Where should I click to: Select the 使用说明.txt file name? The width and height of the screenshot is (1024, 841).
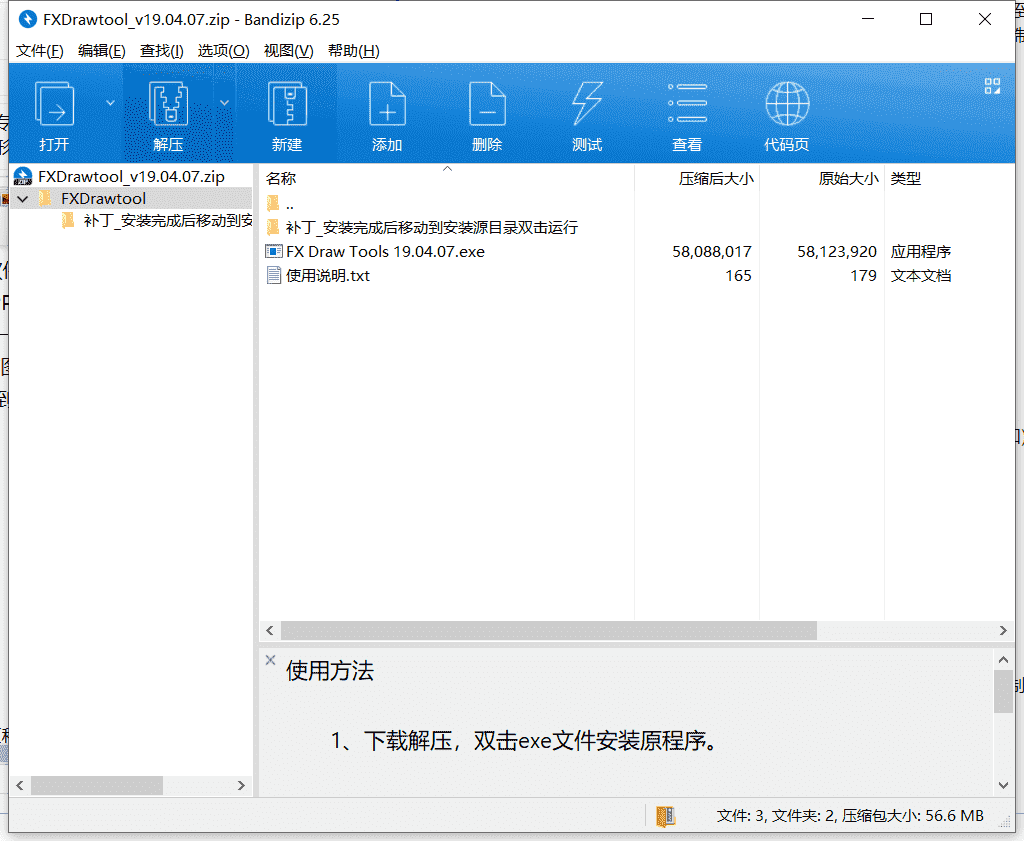(328, 276)
